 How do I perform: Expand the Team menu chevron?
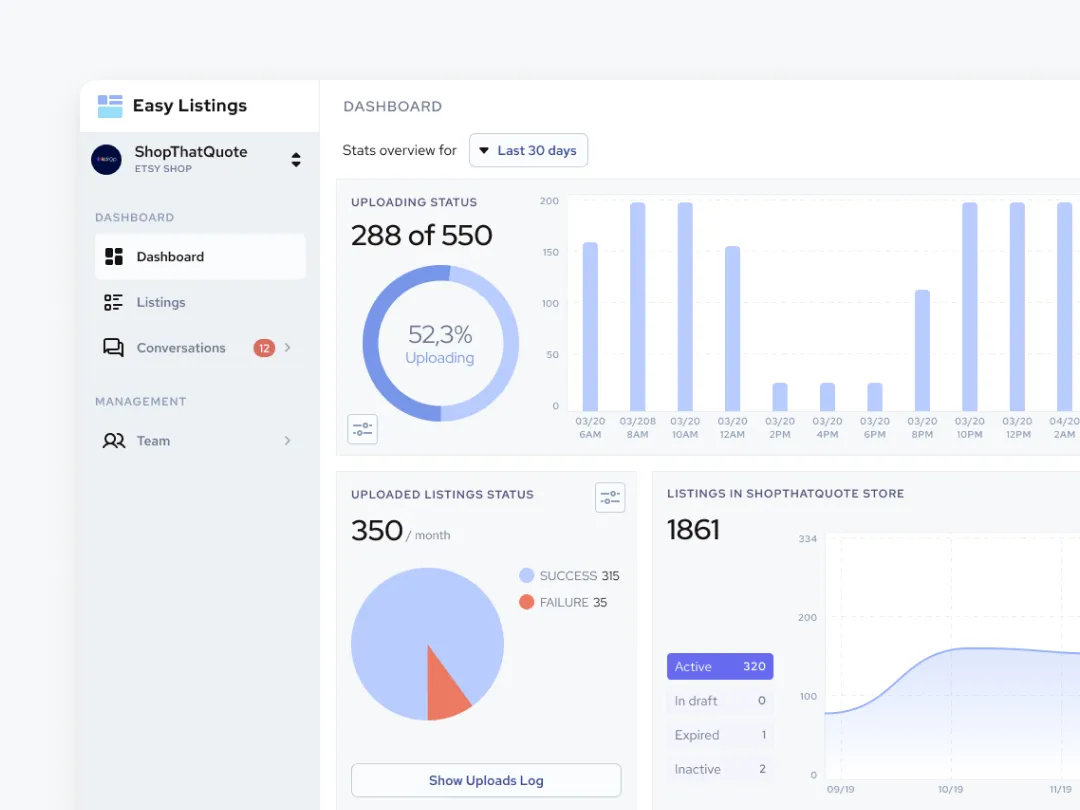[x=288, y=440]
